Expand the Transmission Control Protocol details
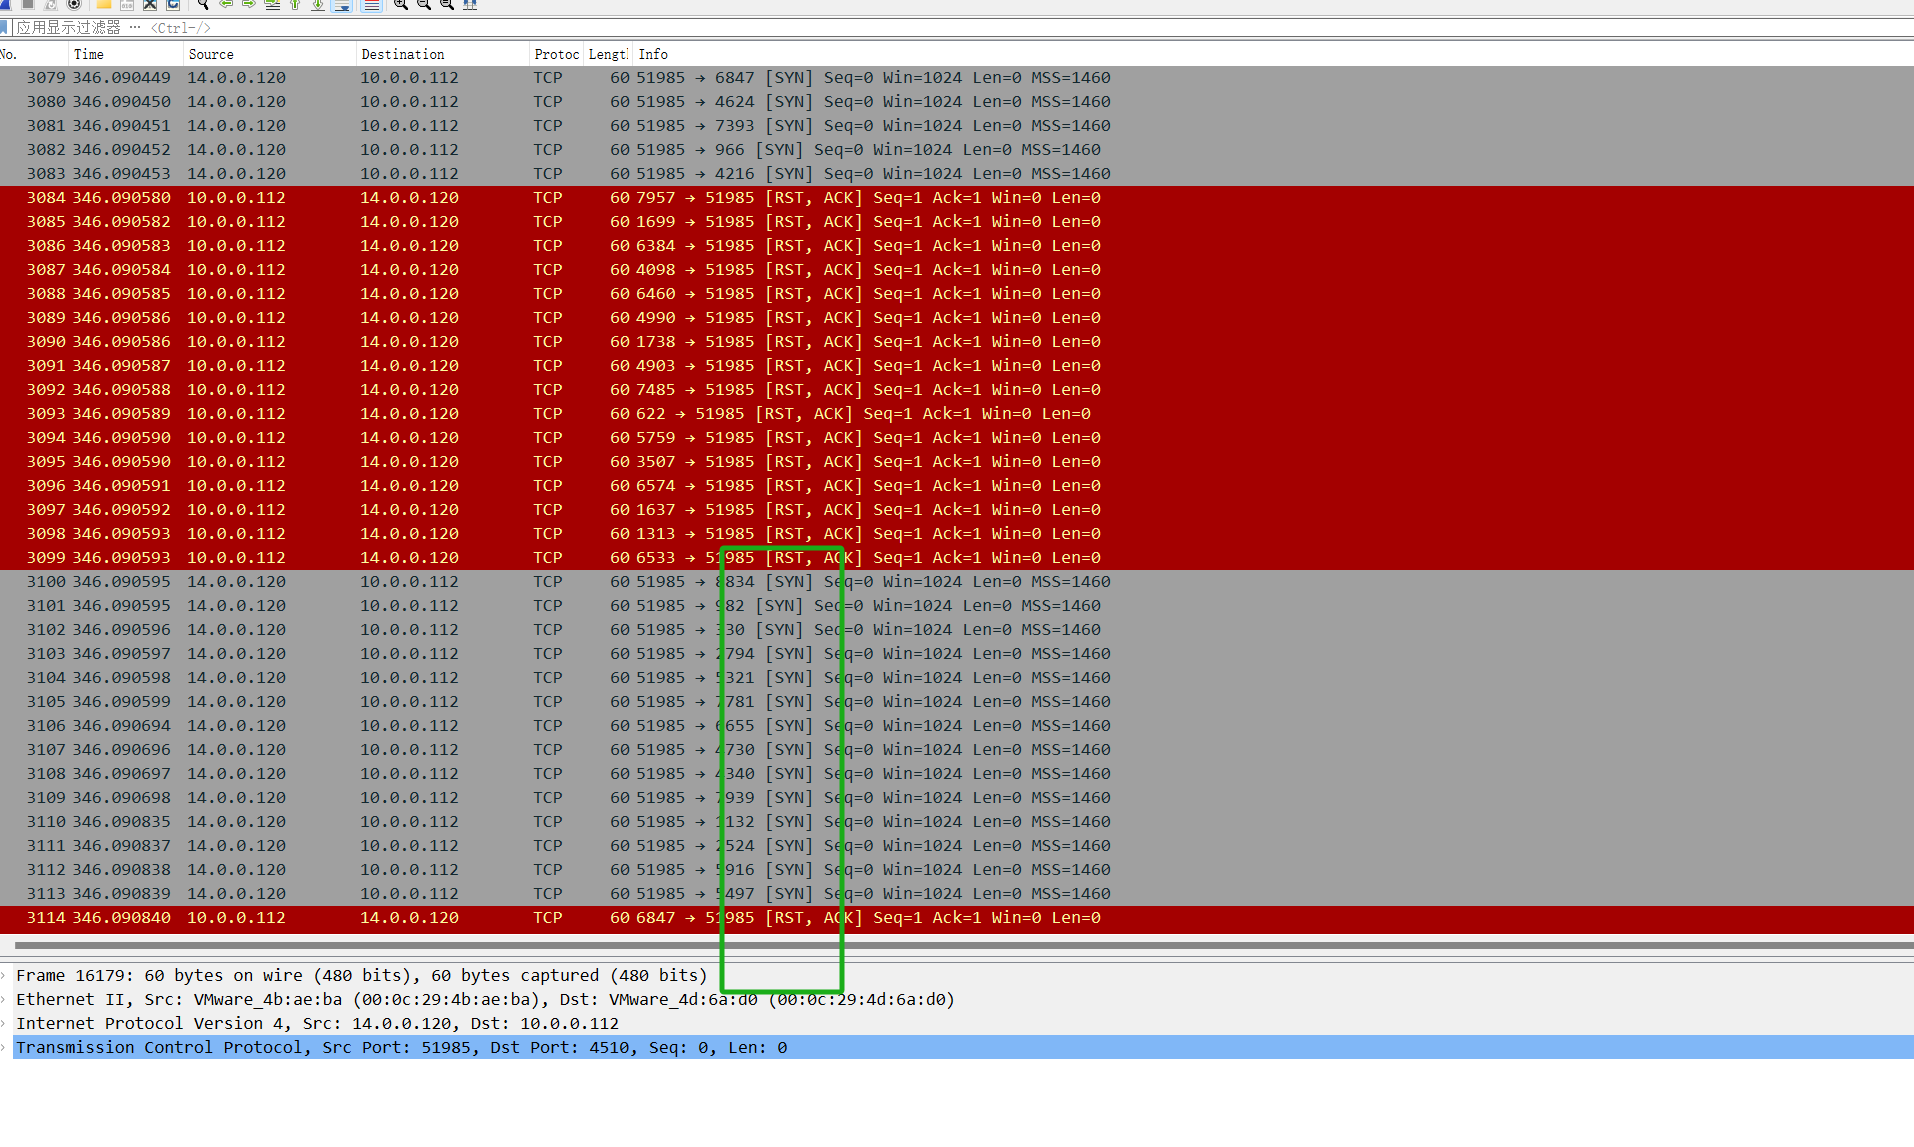This screenshot has height=1147, width=1914. tap(4, 1047)
